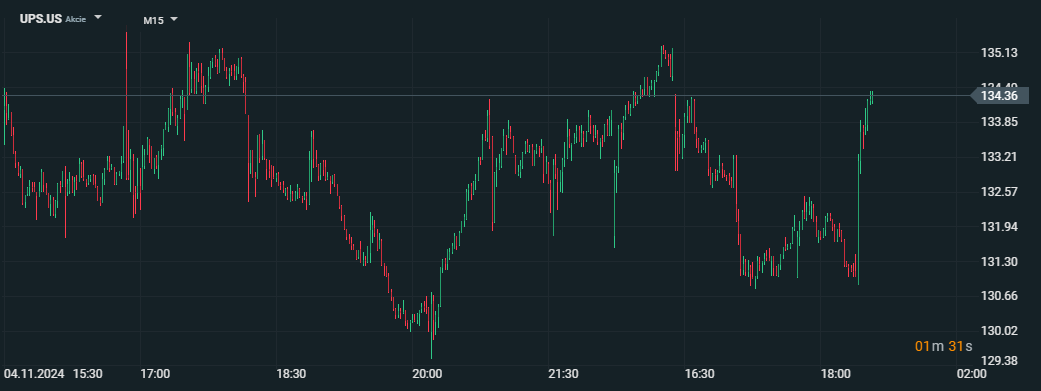Select the 133.21 price level label
This screenshot has height=391, width=1041.
point(999,157)
